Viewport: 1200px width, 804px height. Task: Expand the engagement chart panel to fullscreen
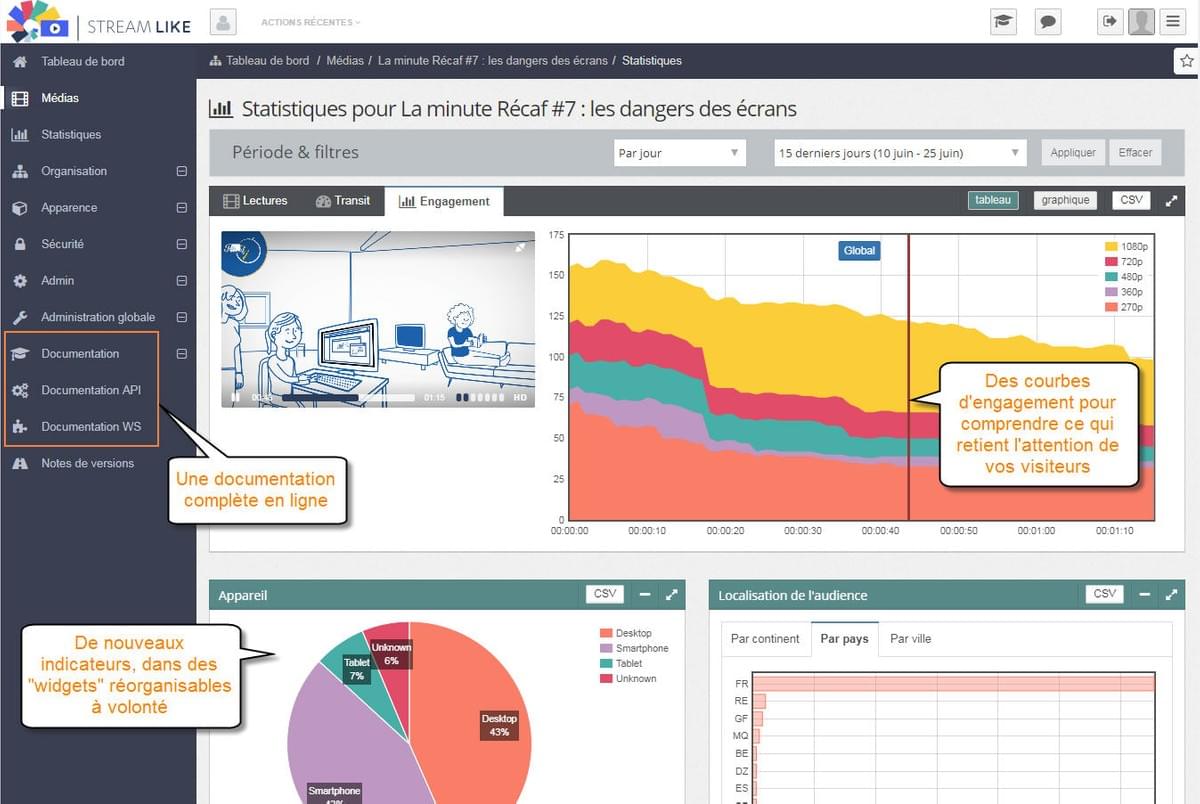pos(1172,200)
